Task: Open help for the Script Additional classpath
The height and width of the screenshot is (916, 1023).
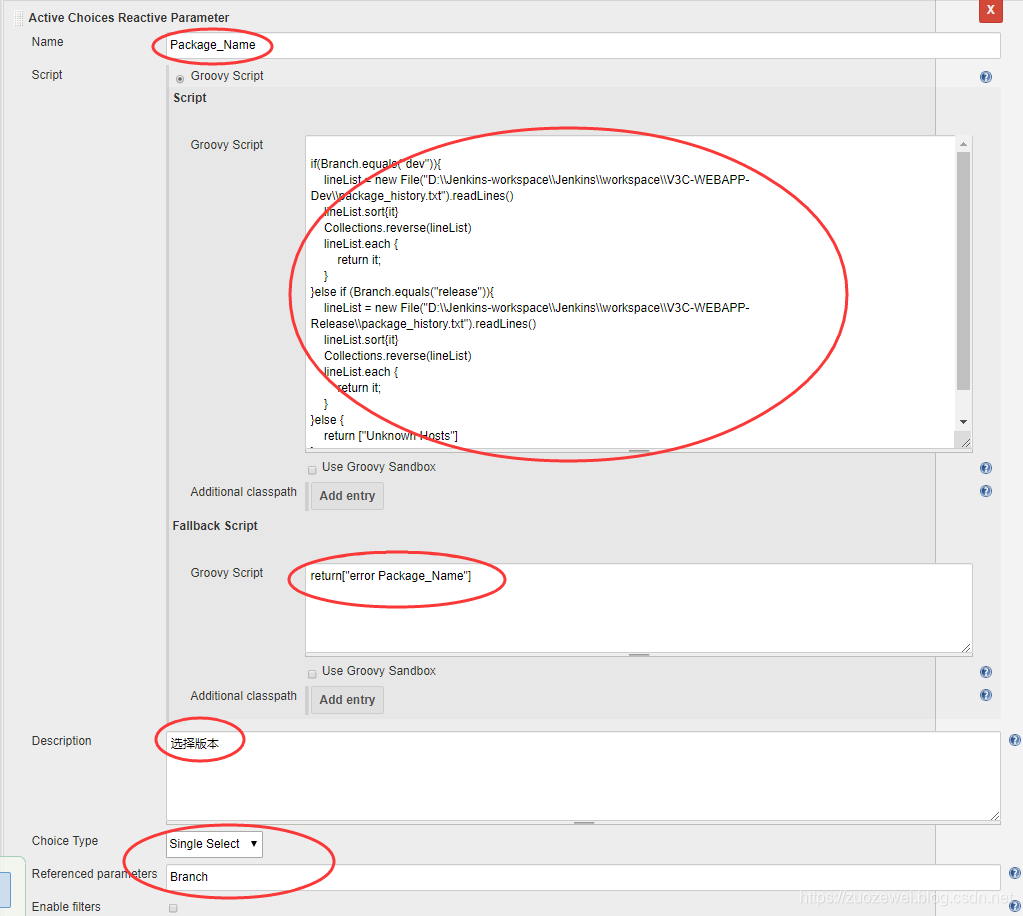Action: click(986, 491)
